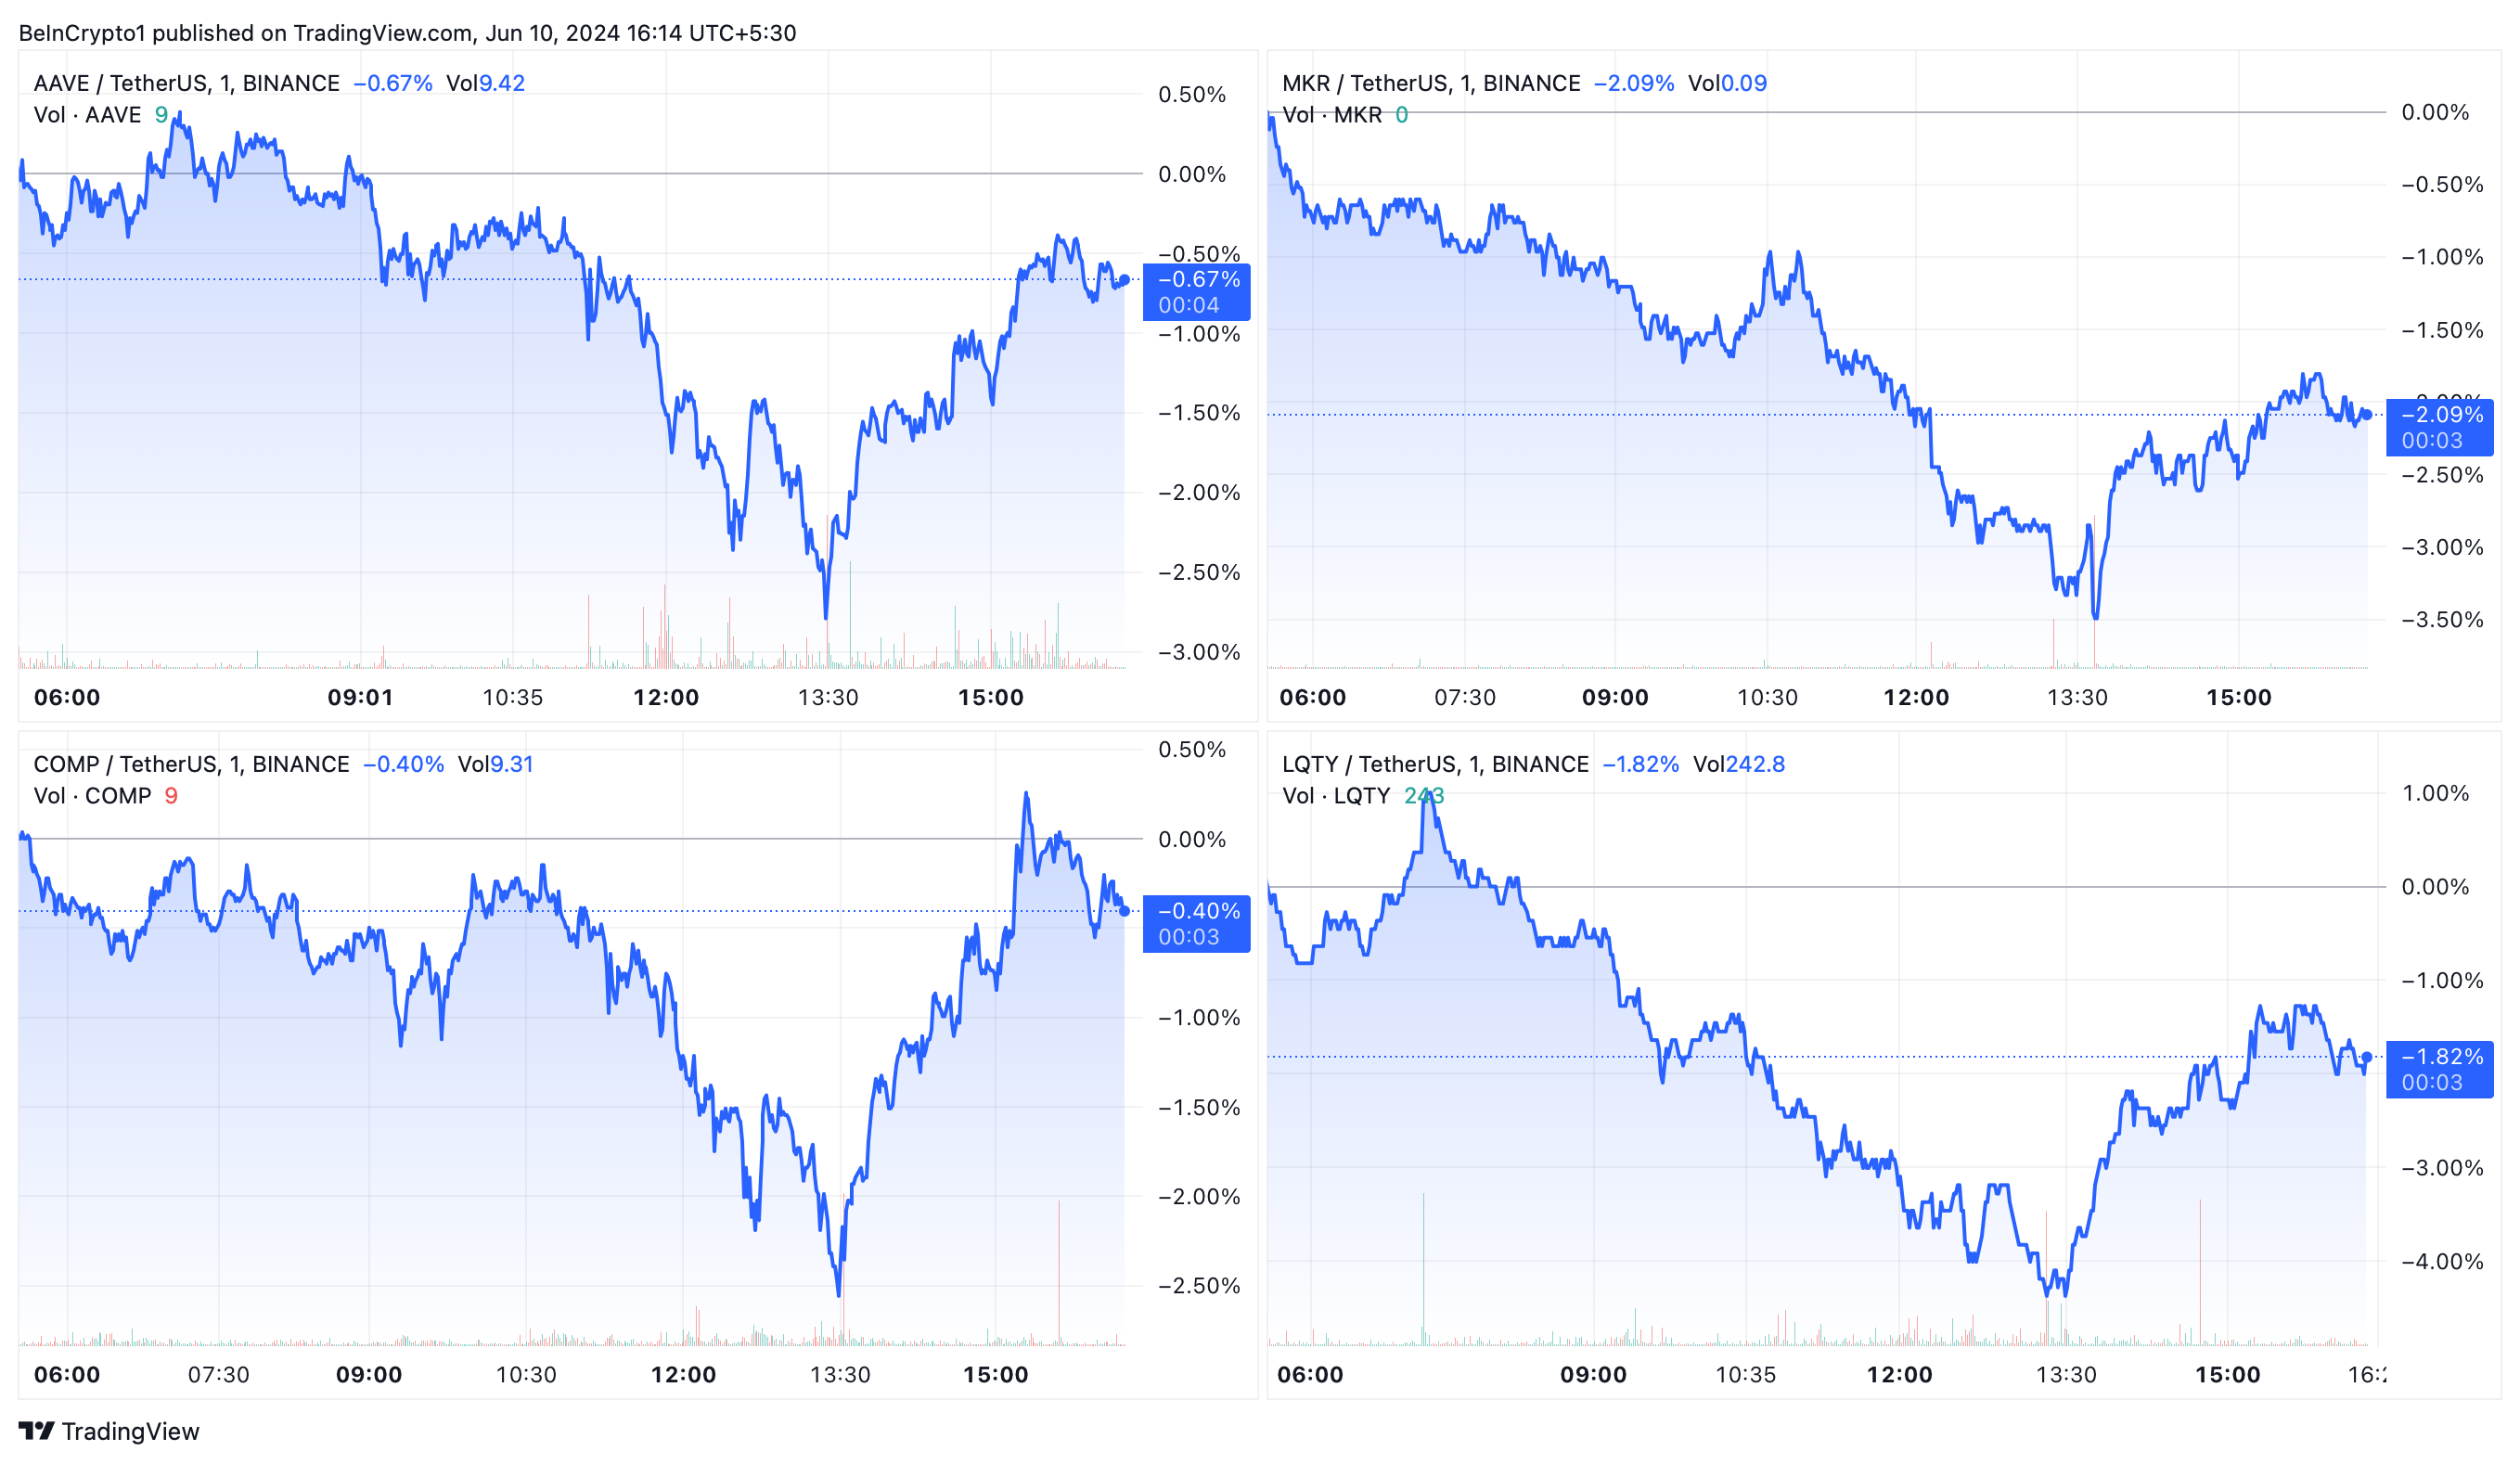Click the Vol · LQTY indicator label
This screenshot has height=1464, width=2520.
click(1336, 796)
